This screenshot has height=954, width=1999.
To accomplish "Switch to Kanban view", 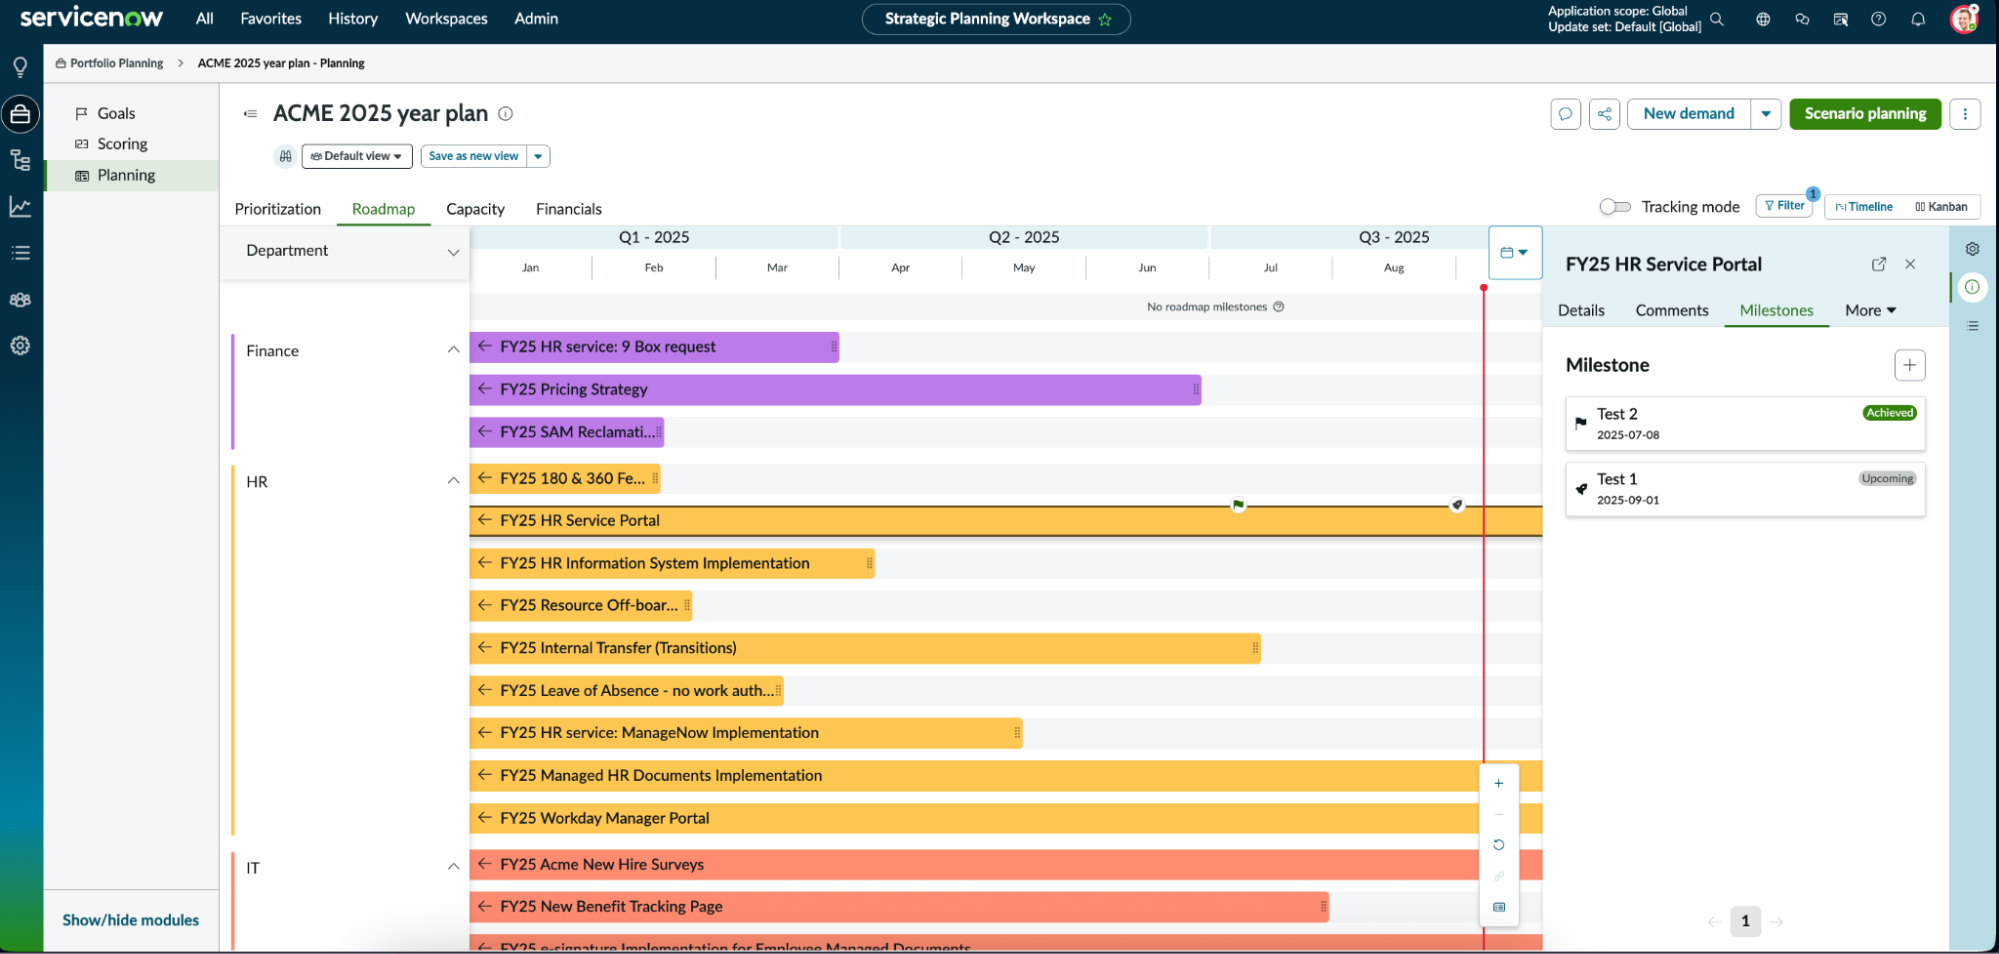I will coord(1941,207).
